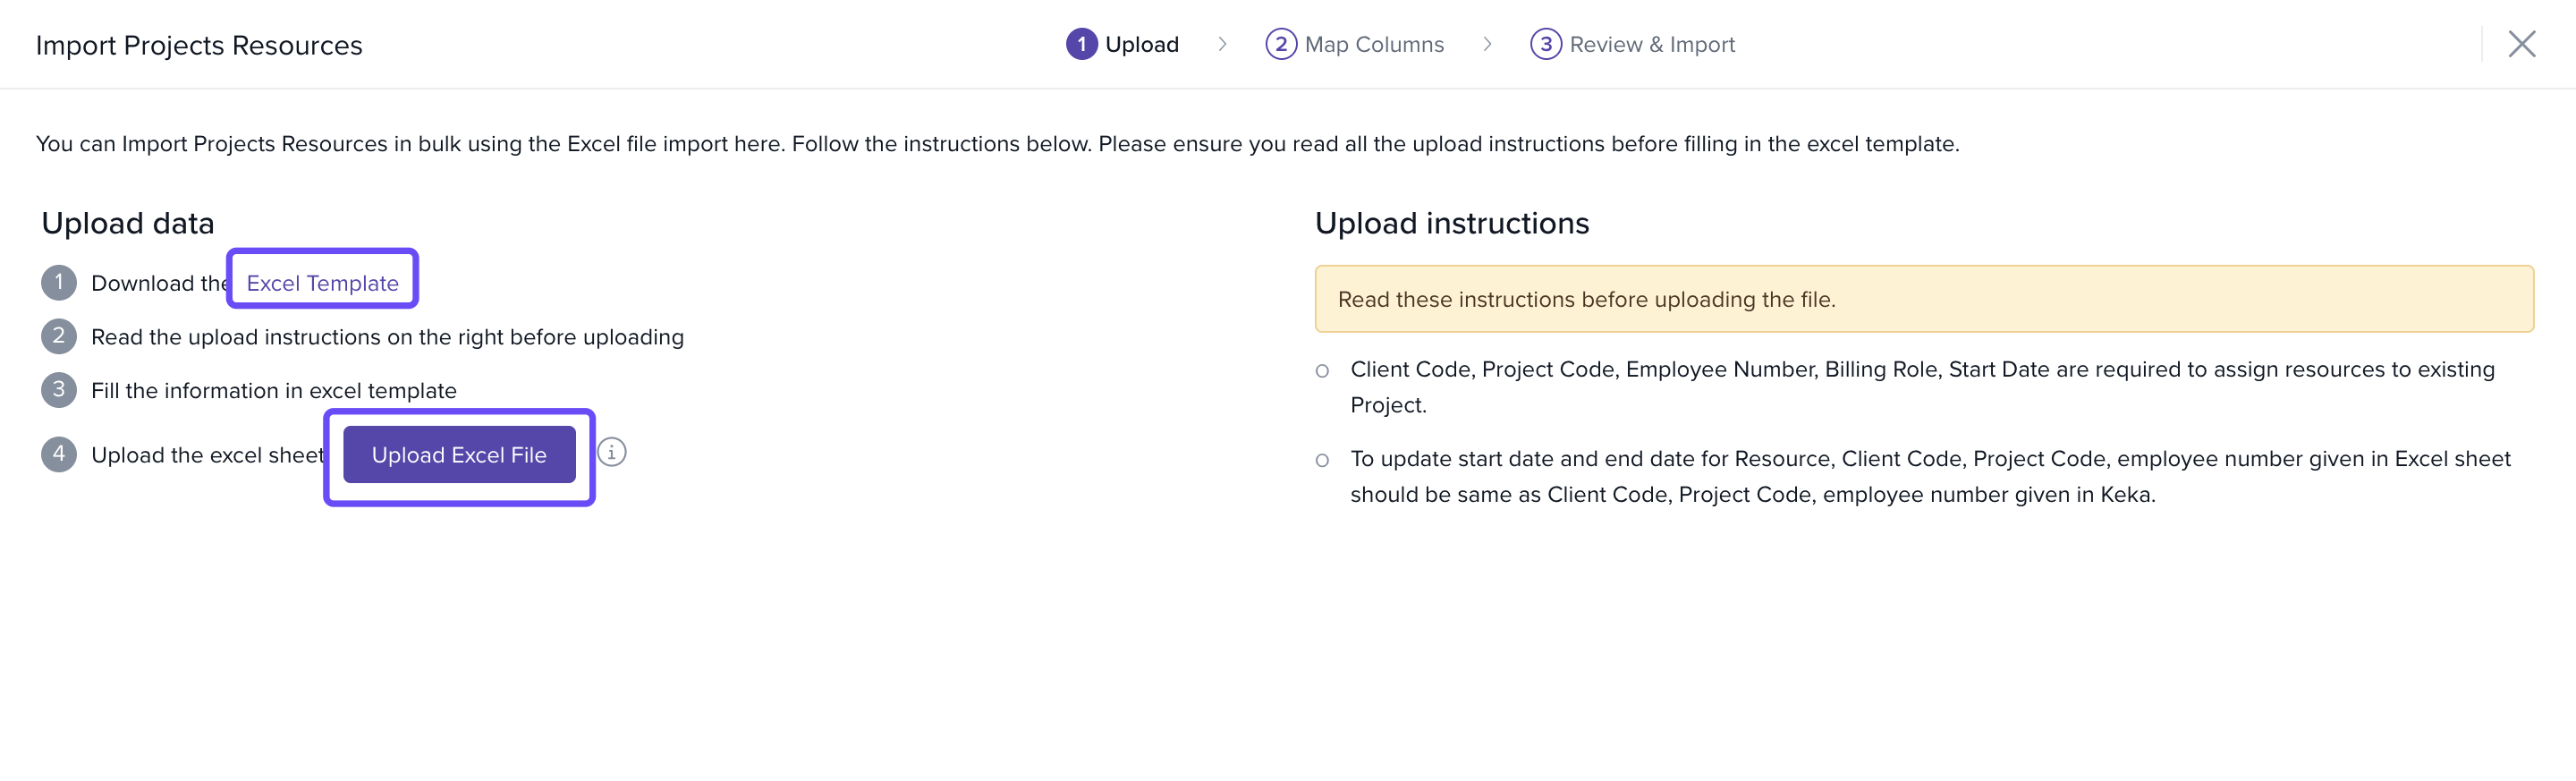Close the Import Projects Resources dialog
Viewport: 2576px width, 781px height.
pyautogui.click(x=2521, y=44)
